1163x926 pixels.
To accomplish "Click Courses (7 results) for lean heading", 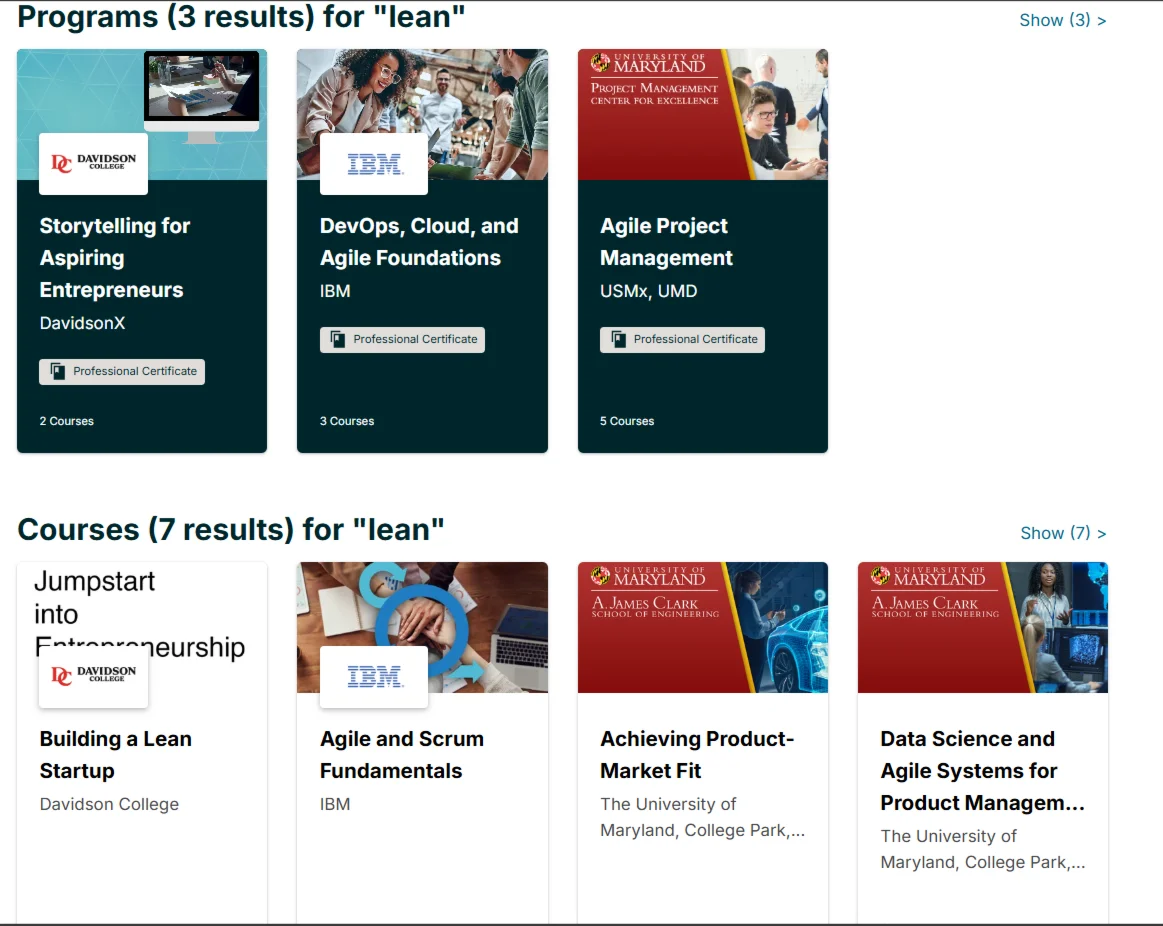I will coord(231,530).
